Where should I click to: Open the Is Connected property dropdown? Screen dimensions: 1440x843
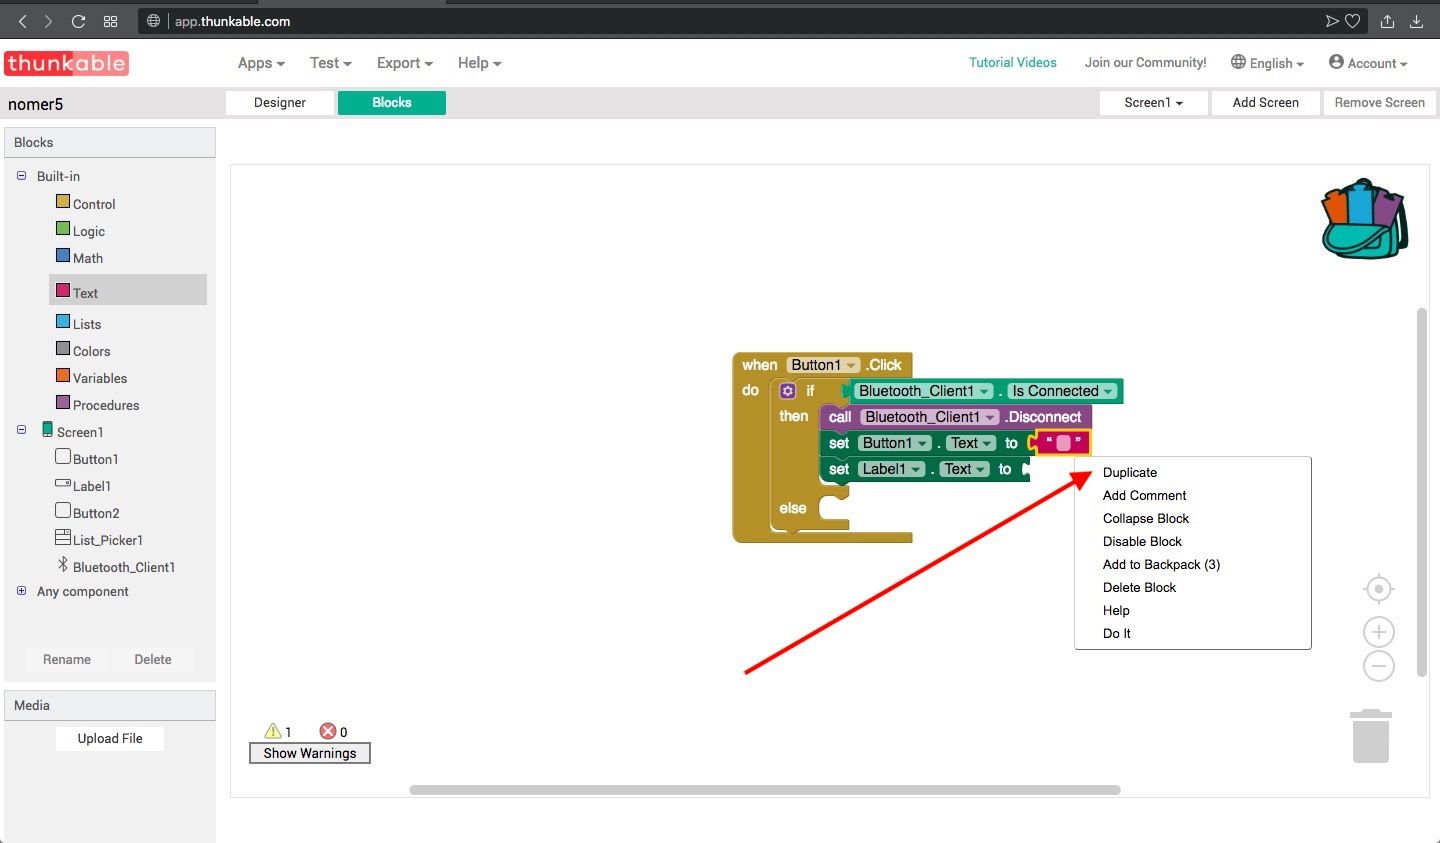1062,391
